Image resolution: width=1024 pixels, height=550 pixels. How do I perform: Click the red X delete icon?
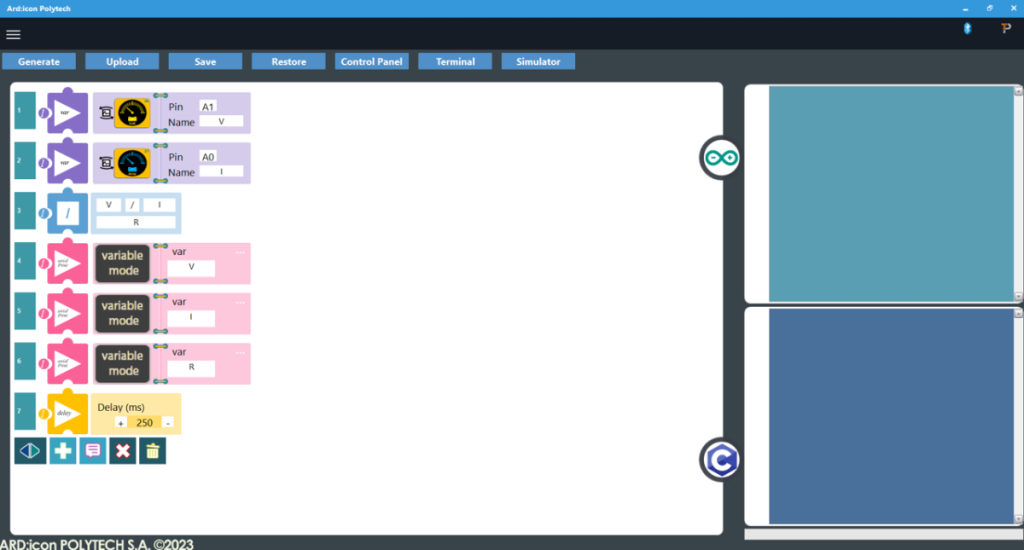pos(123,451)
